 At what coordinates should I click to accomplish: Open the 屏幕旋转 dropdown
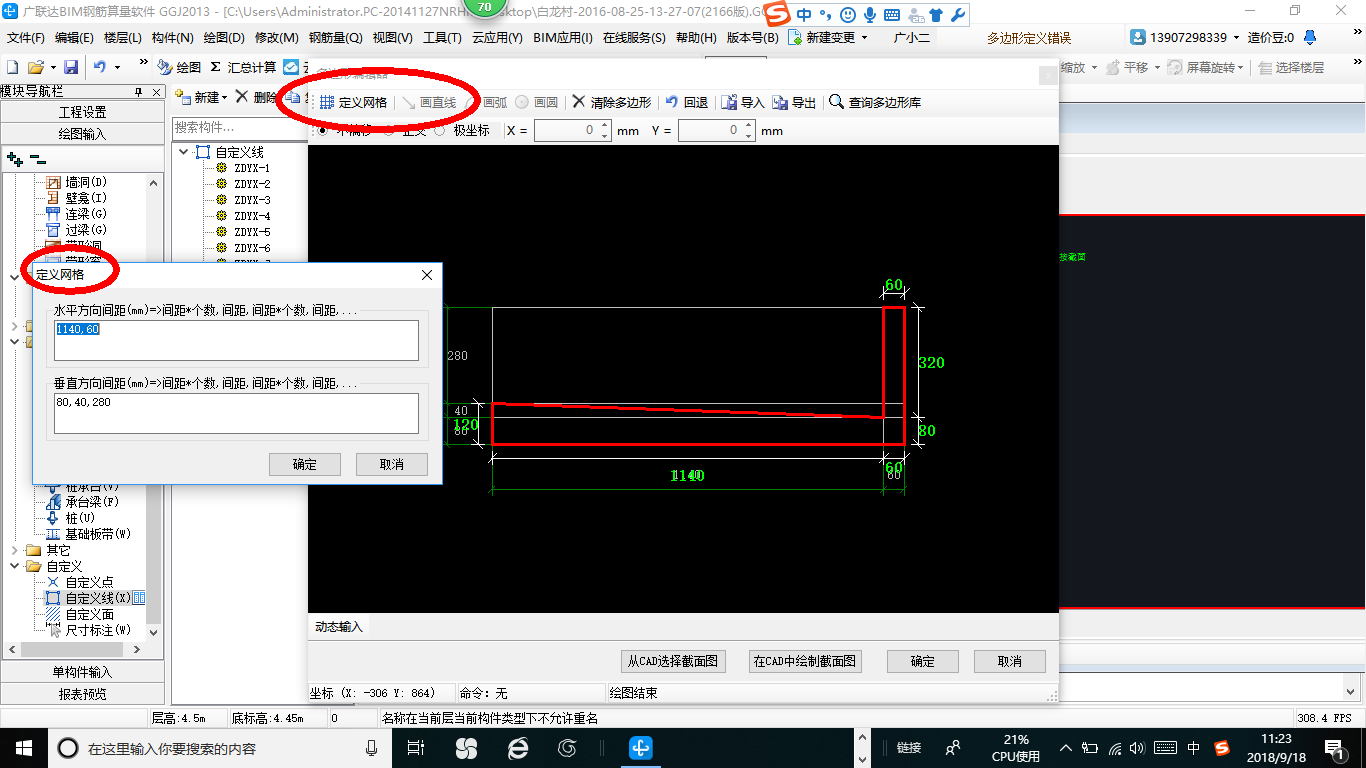[x=1241, y=67]
